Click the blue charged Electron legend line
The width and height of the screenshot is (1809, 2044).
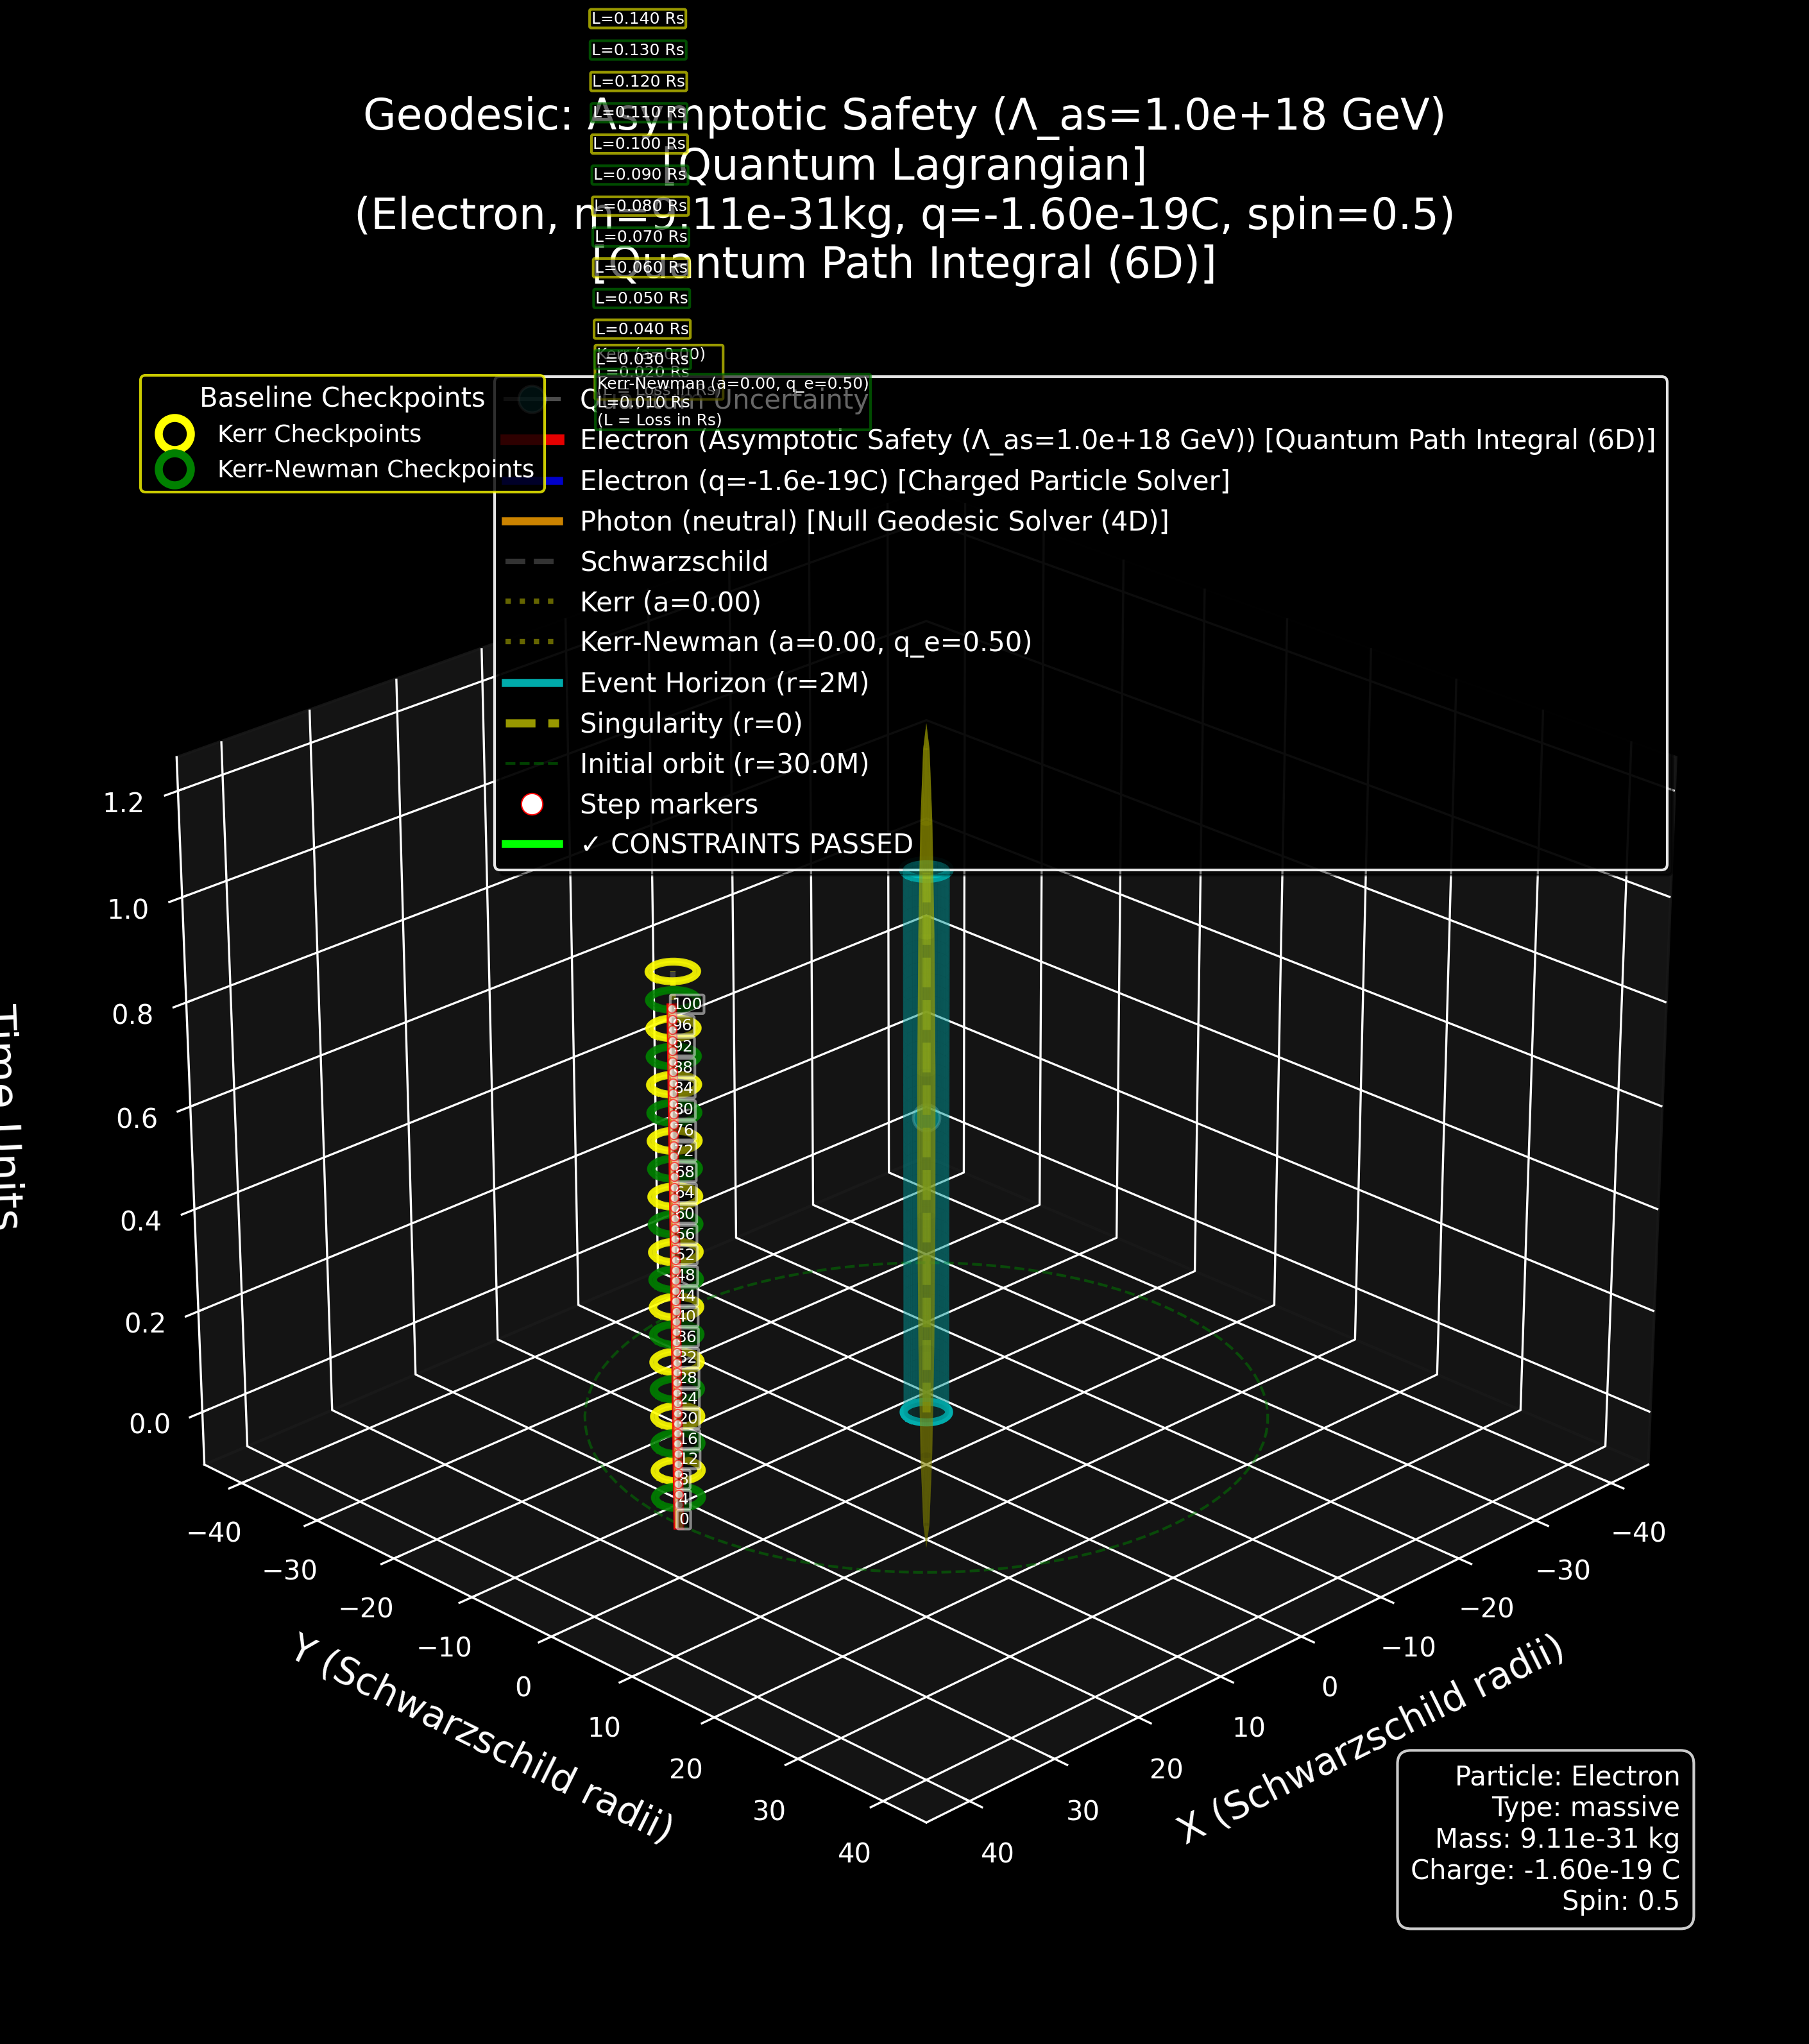pos(532,481)
